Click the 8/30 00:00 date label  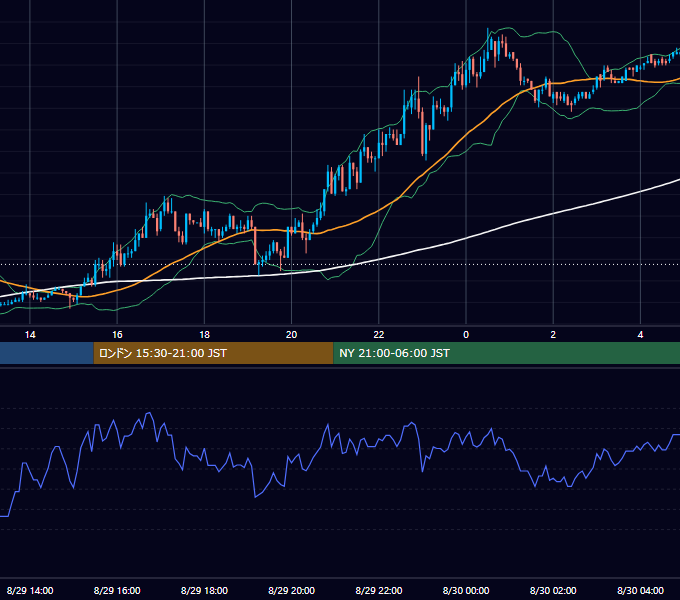466,590
